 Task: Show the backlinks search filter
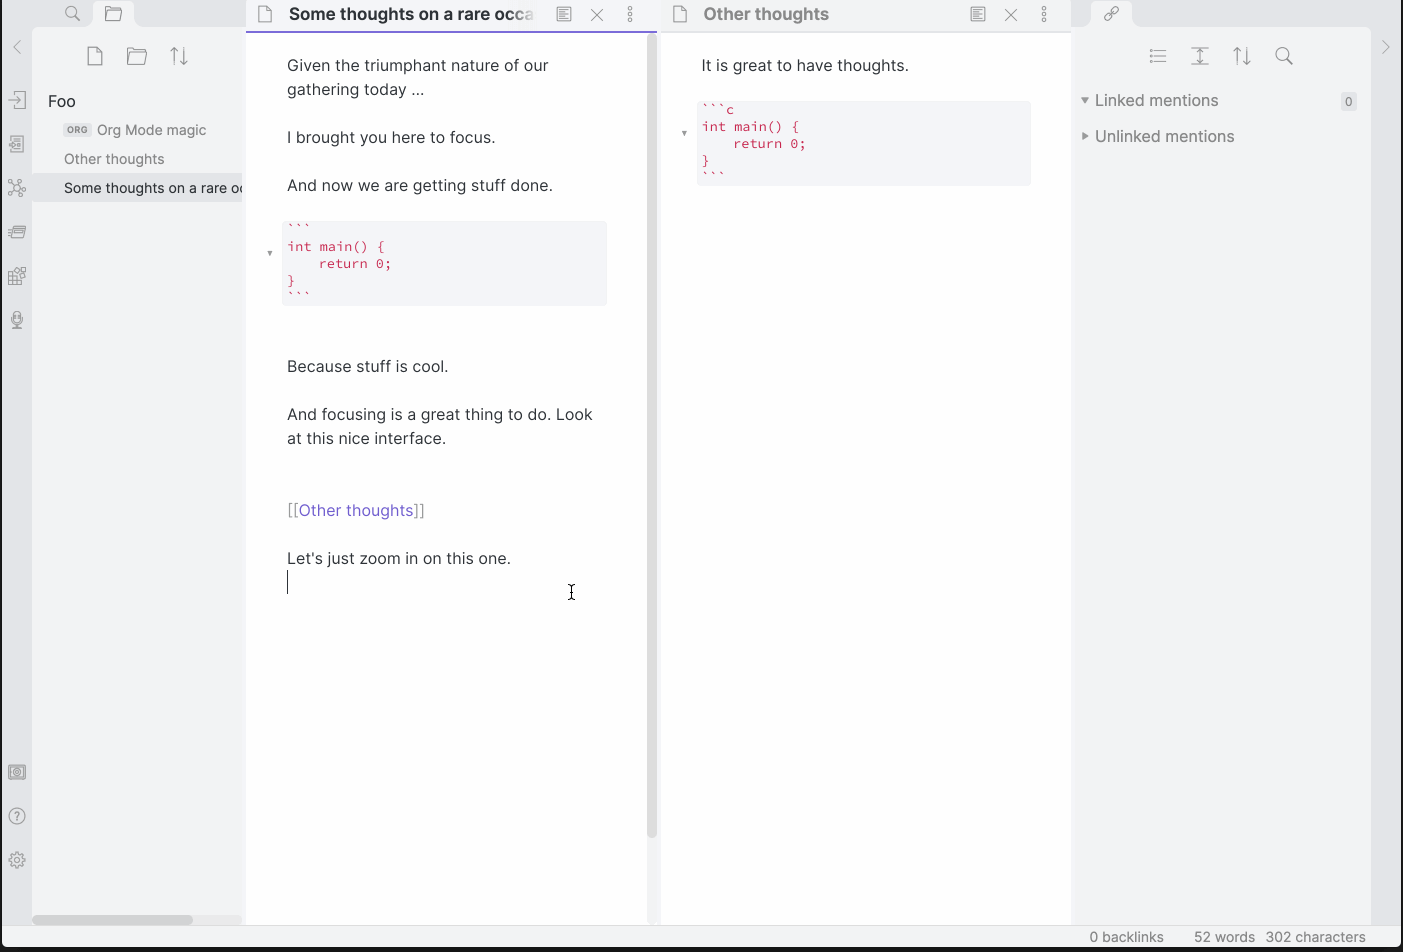(x=1284, y=56)
